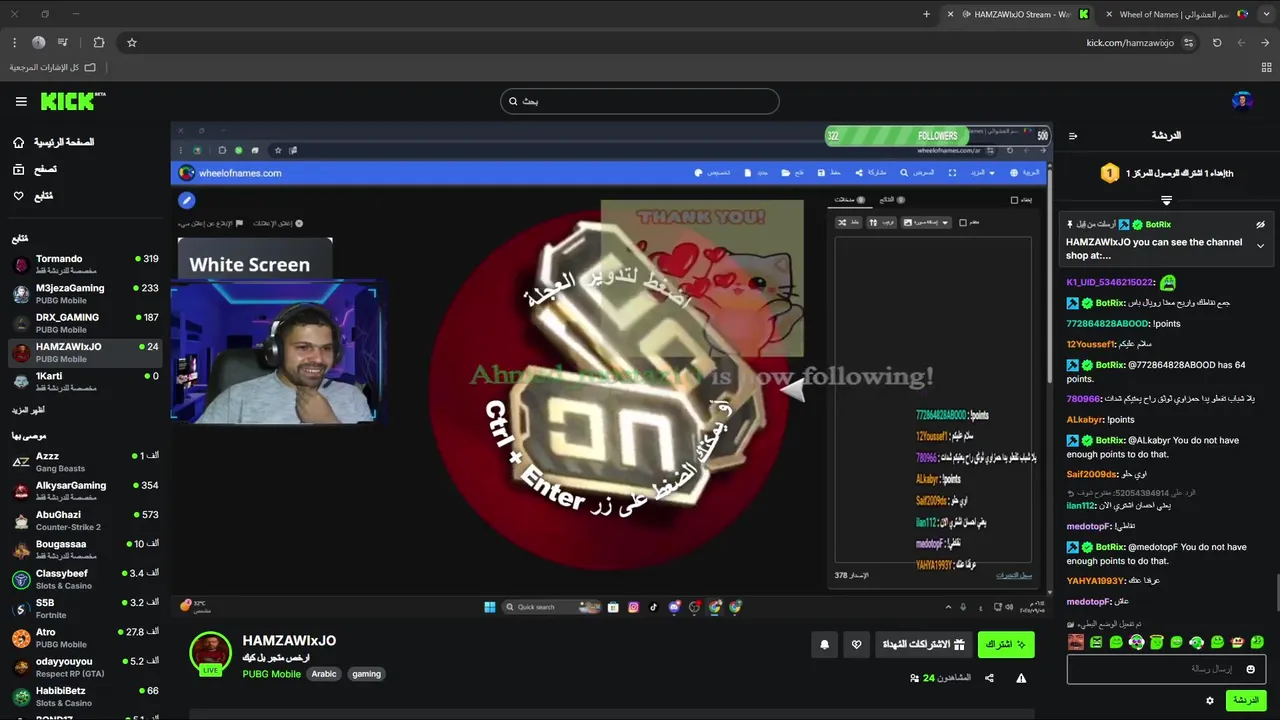Click the green subscribe button under the stream
Screen dimensions: 1280x720
[1006, 645]
